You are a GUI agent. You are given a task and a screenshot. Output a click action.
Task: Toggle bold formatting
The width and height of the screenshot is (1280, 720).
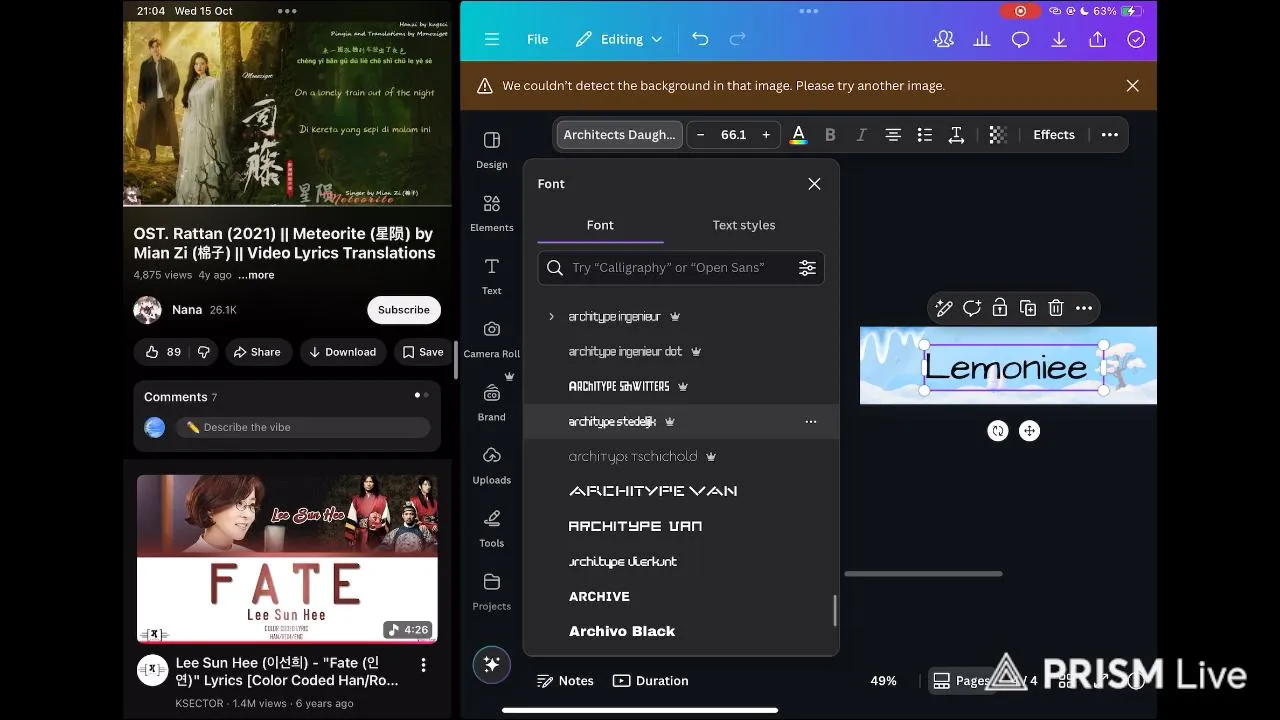(830, 135)
